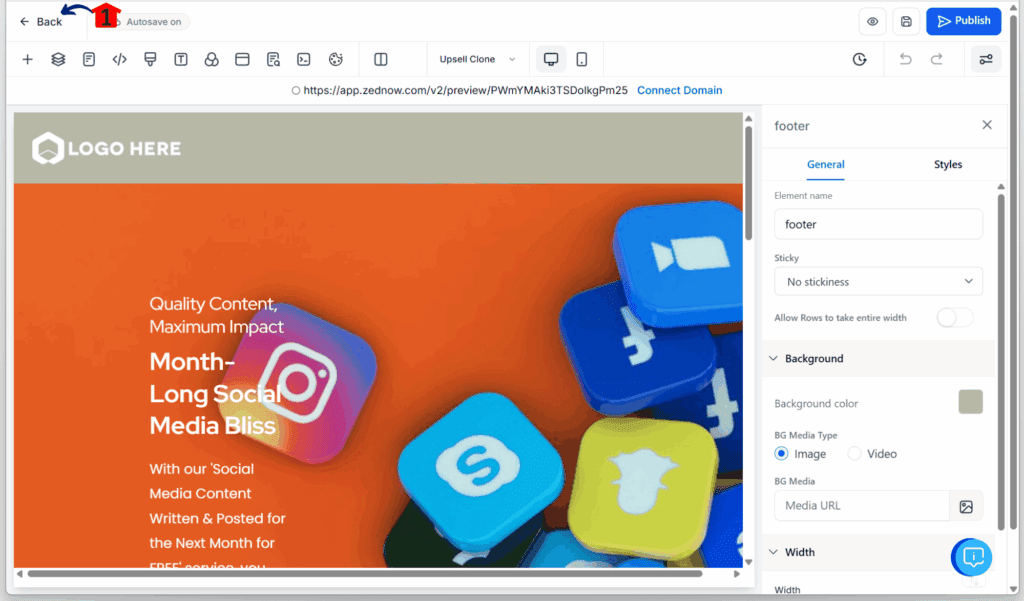Click the save disk icon
The height and width of the screenshot is (601, 1024).
(x=906, y=22)
